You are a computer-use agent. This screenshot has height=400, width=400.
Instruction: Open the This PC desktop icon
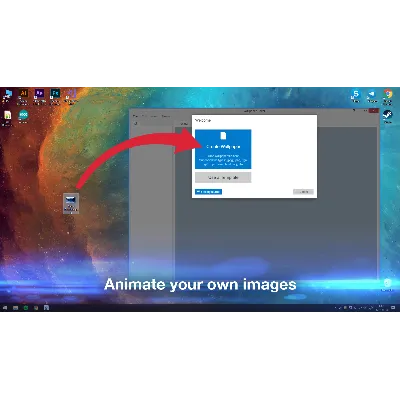coord(7,96)
